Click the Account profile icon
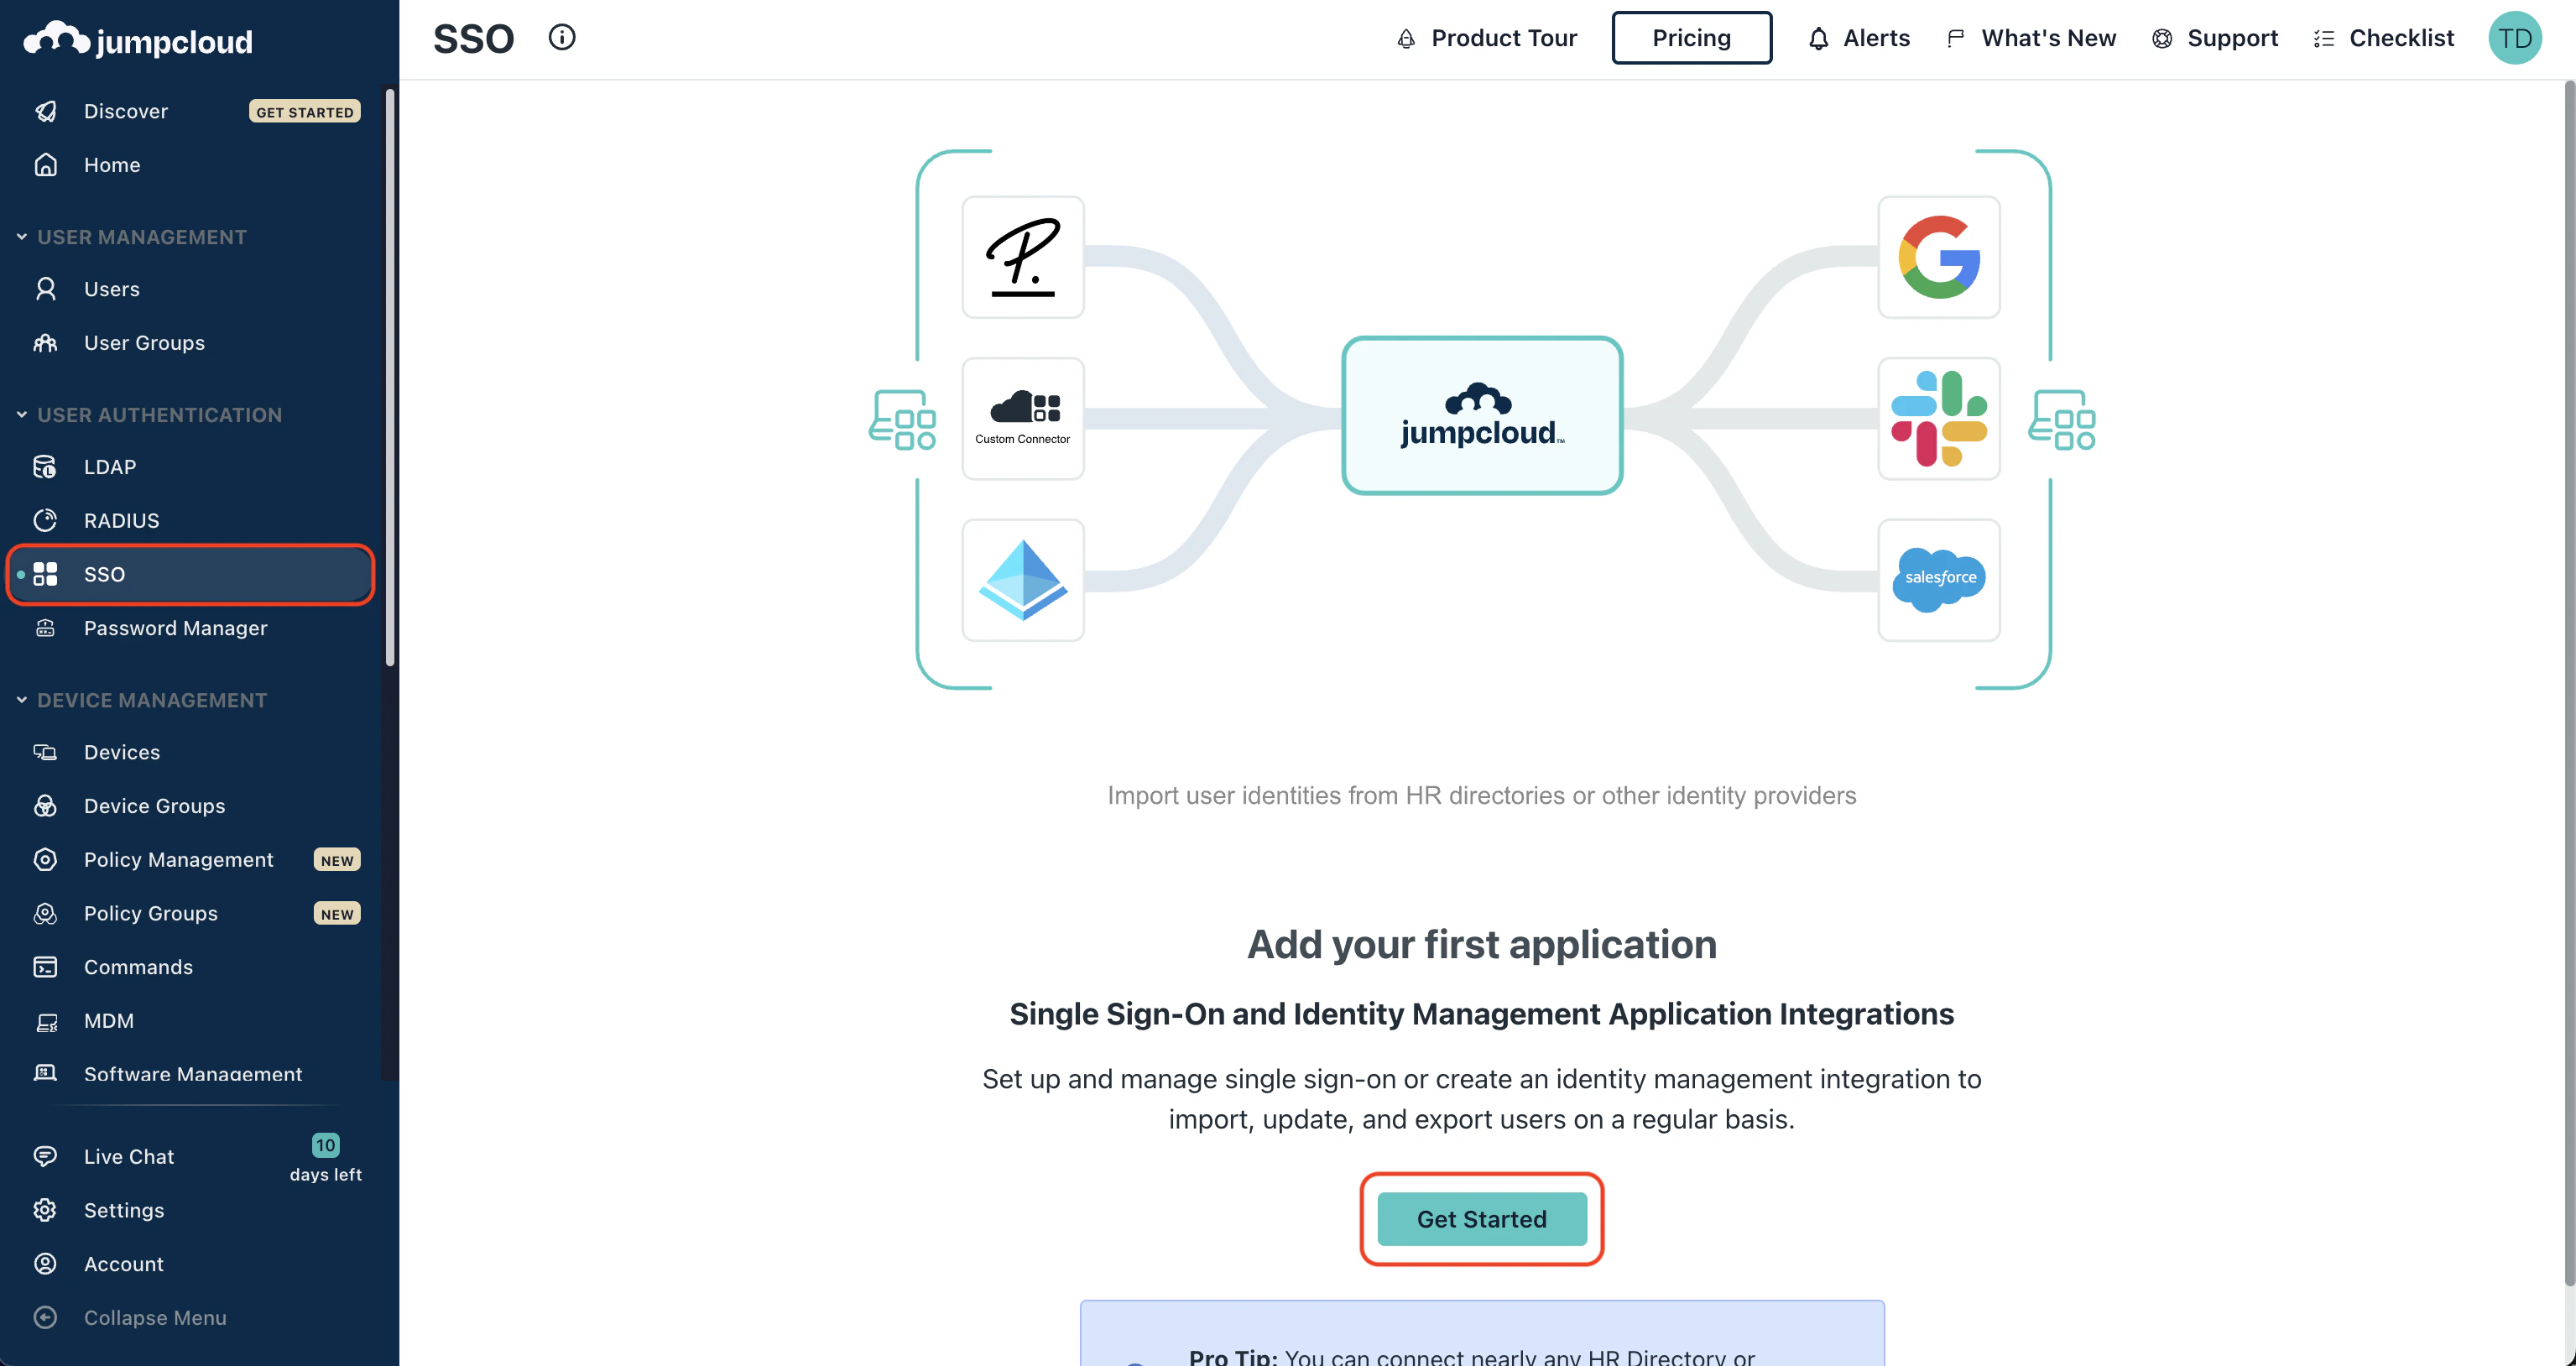Viewport: 2576px width, 1366px height. 46,1264
